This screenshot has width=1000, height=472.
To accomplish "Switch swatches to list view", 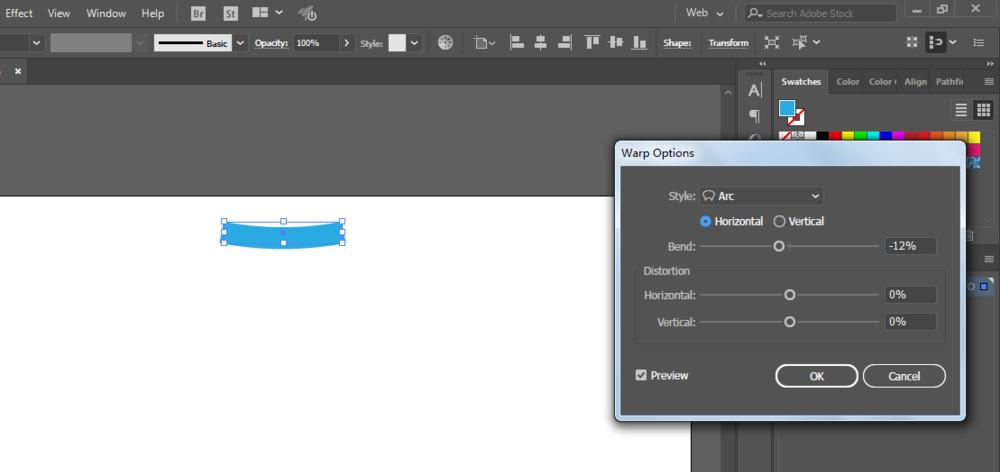I will pos(961,110).
